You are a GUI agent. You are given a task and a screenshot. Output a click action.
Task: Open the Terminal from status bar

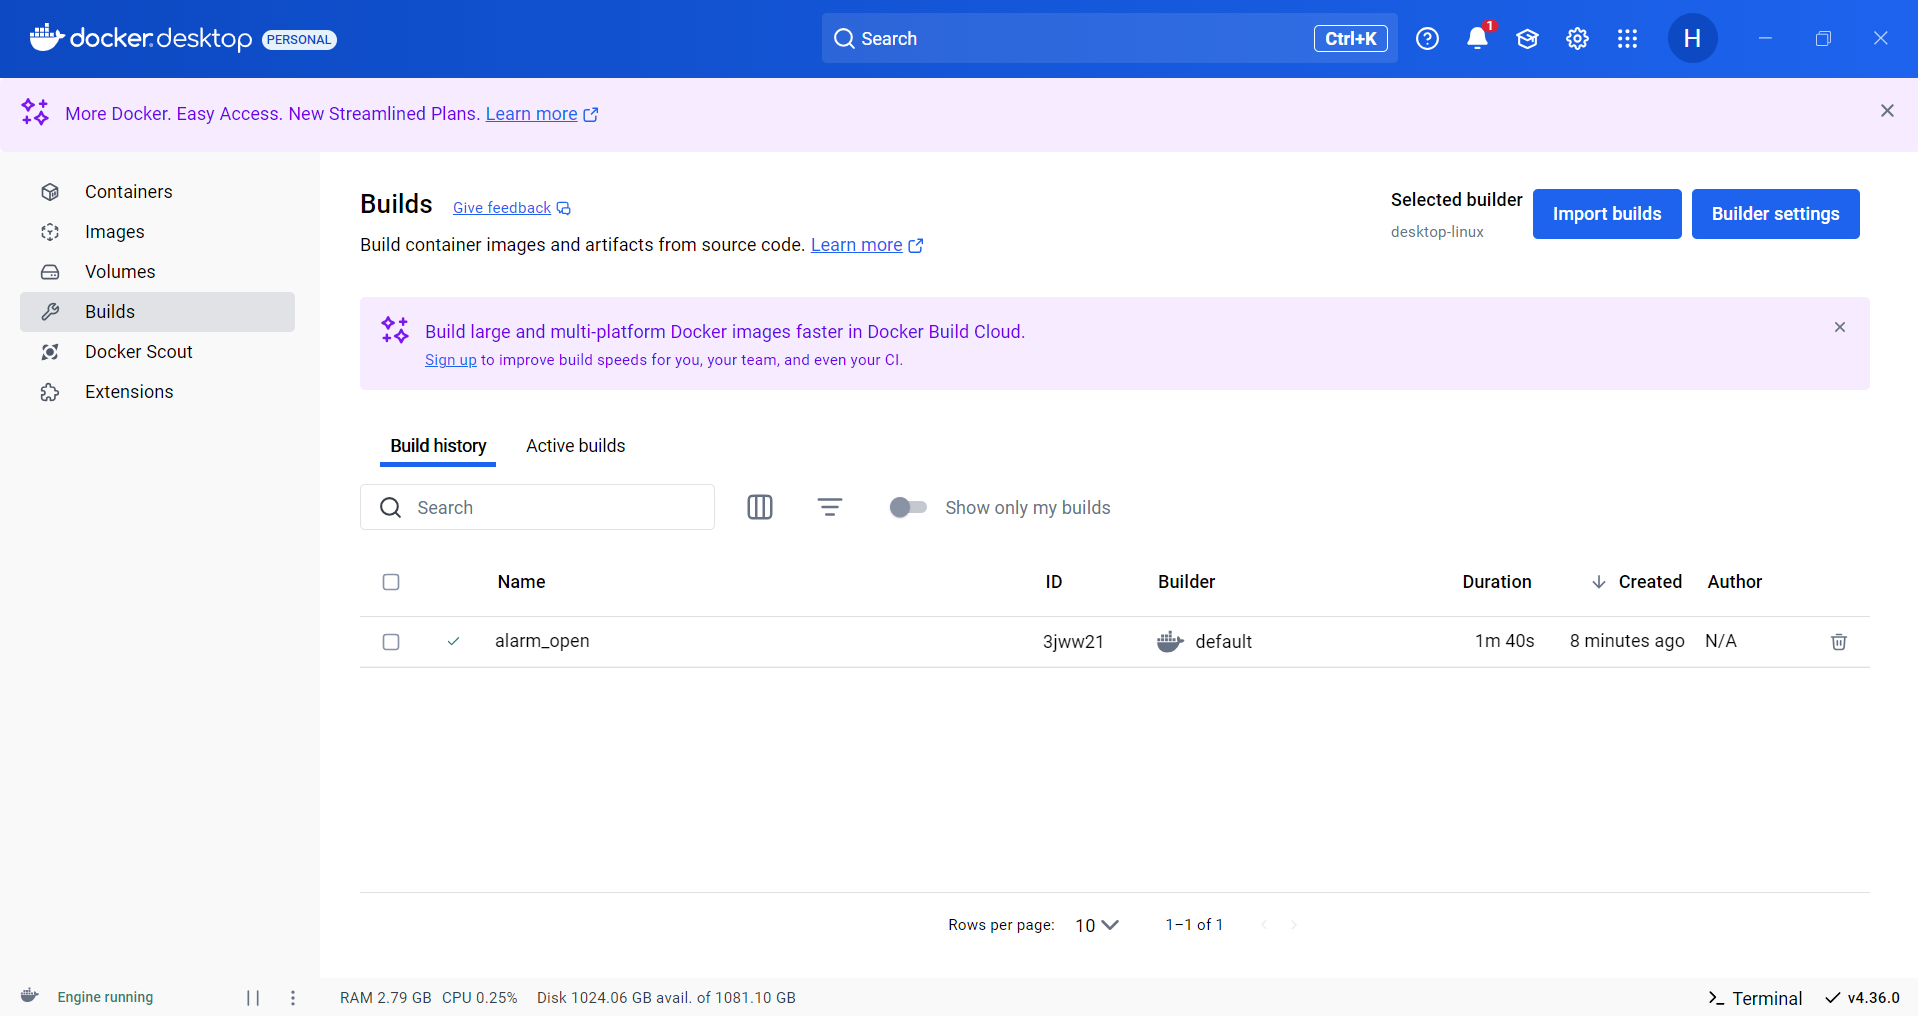[1755, 998]
